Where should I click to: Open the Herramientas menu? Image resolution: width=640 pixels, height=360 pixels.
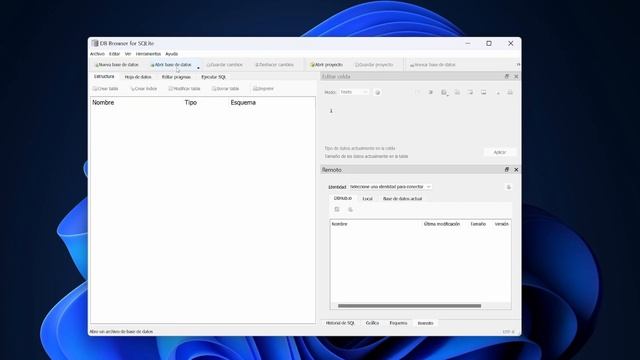click(148, 54)
